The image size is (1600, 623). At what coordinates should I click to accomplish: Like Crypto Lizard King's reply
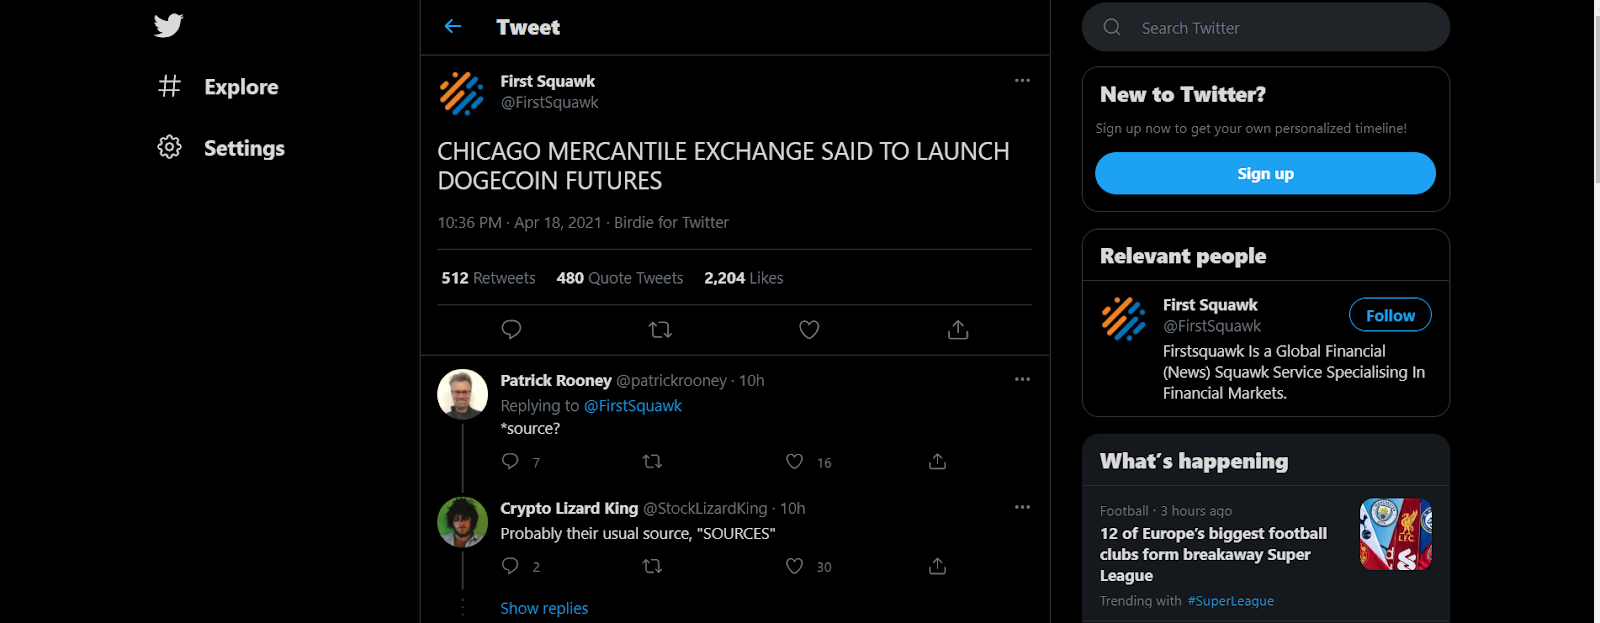(x=794, y=566)
